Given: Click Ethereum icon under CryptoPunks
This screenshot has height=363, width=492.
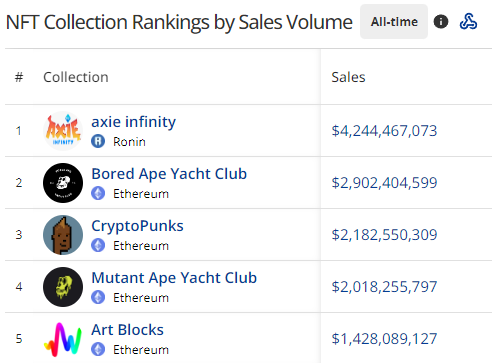Looking at the screenshot, I should click(x=98, y=245).
